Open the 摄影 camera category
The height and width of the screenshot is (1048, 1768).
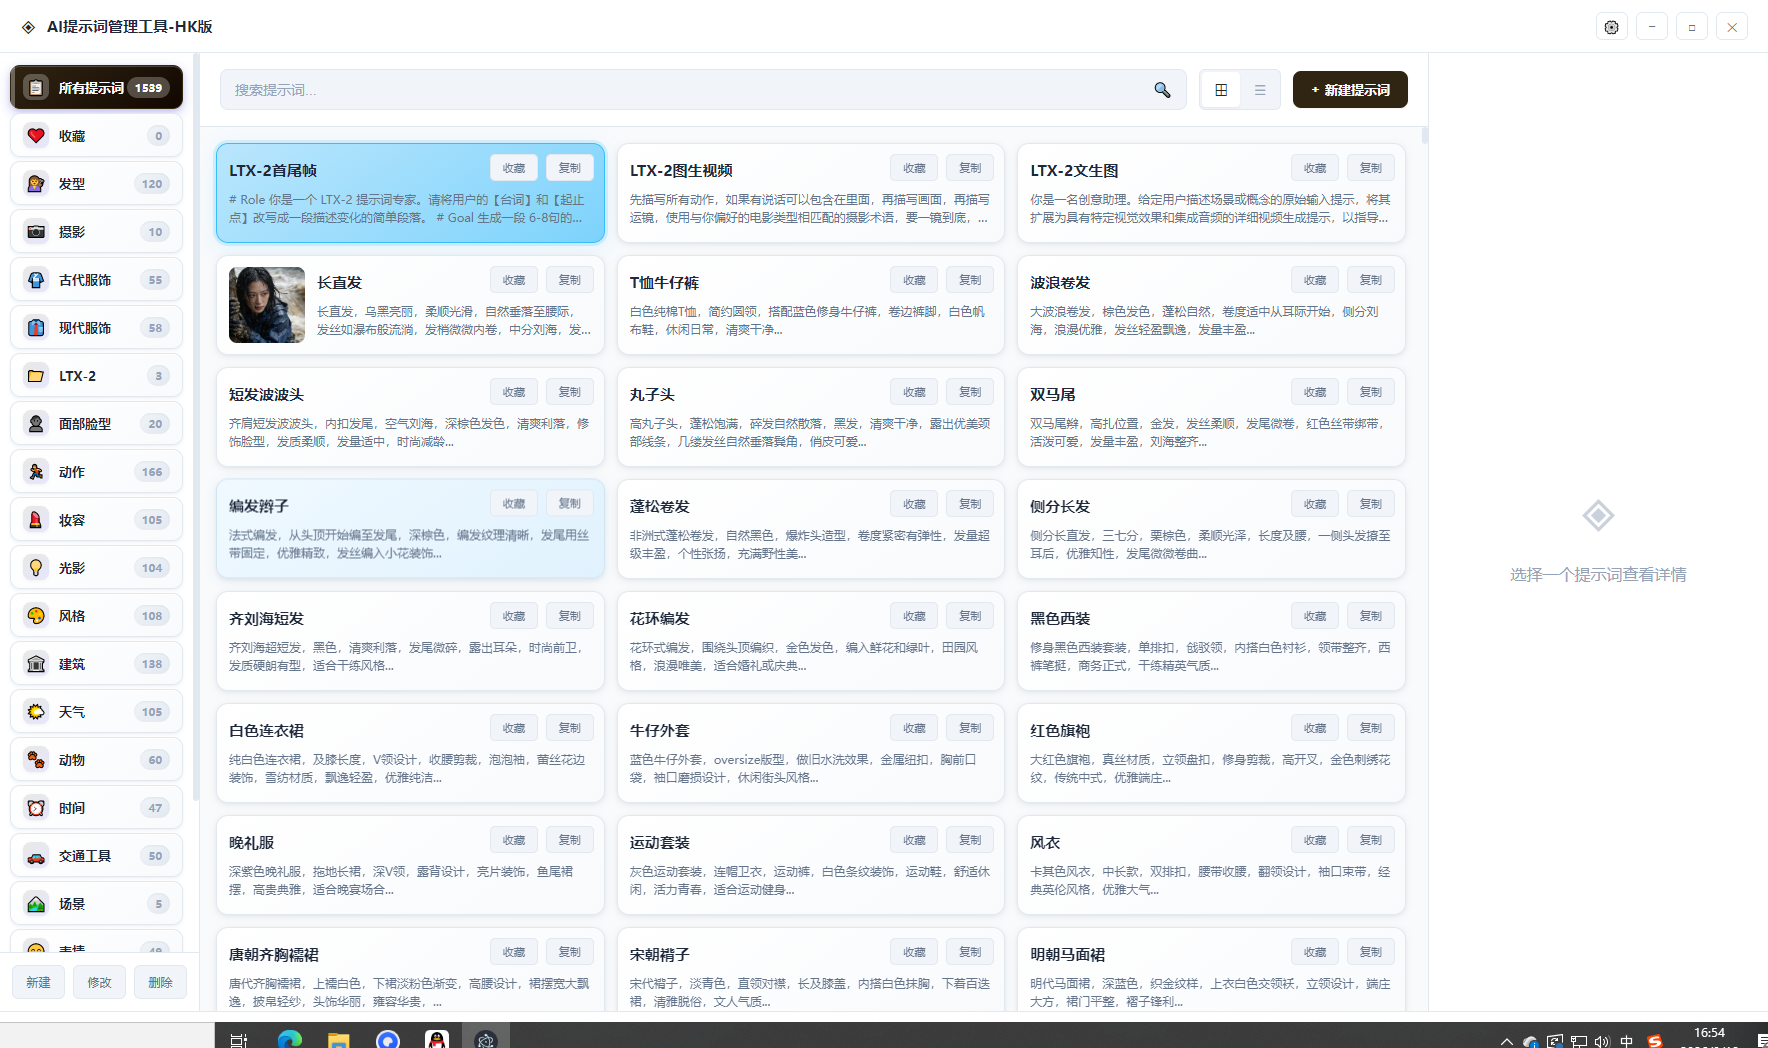tap(97, 232)
